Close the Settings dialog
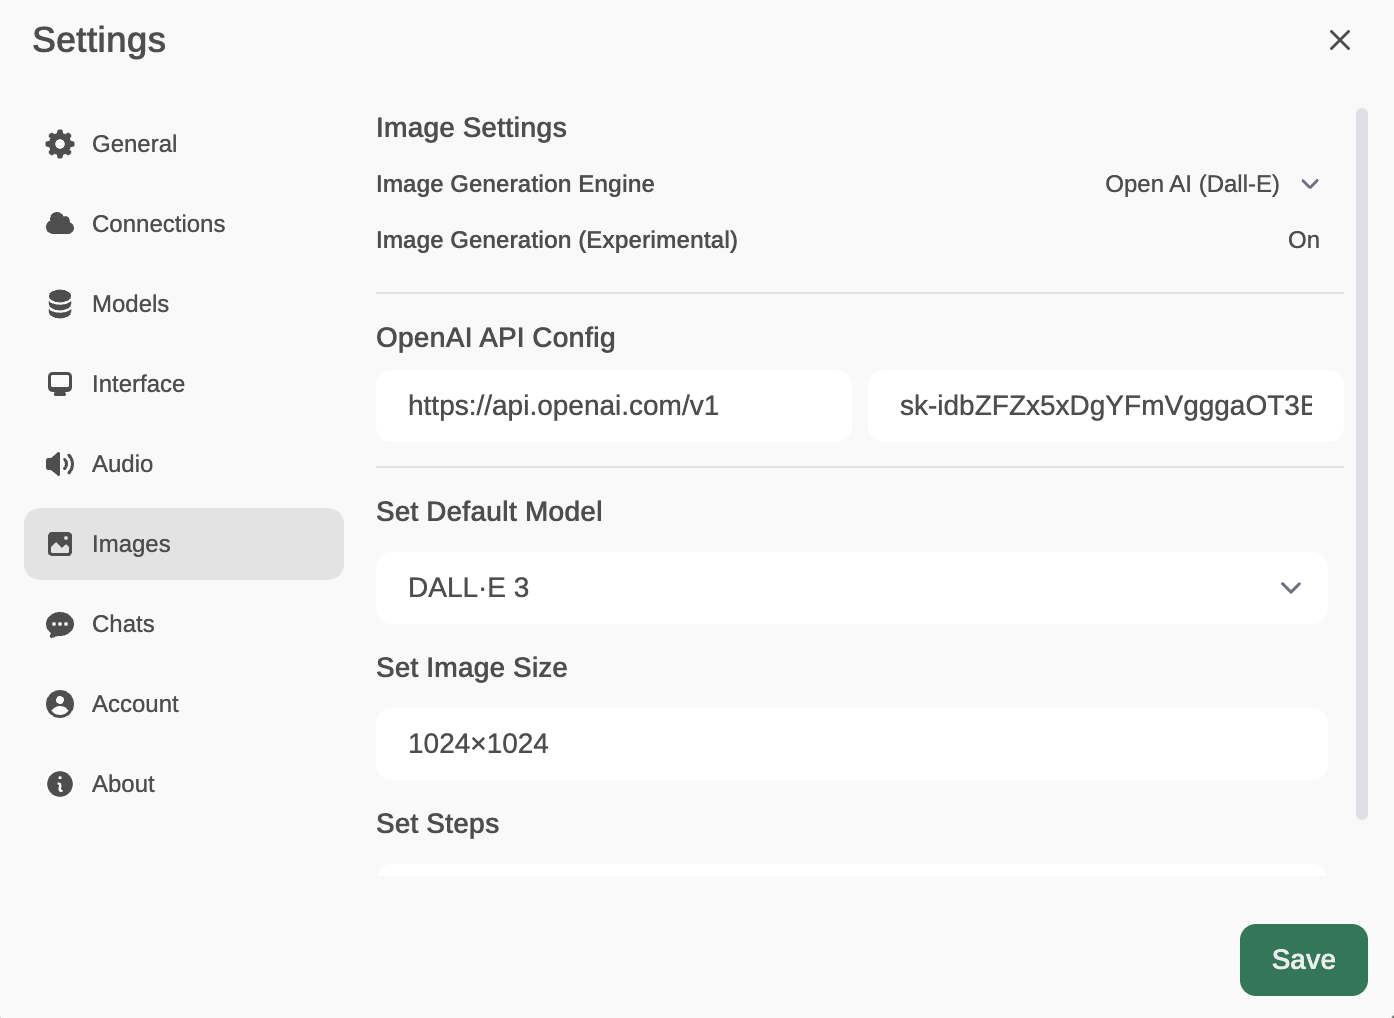Viewport: 1394px width, 1018px height. 1340,40
